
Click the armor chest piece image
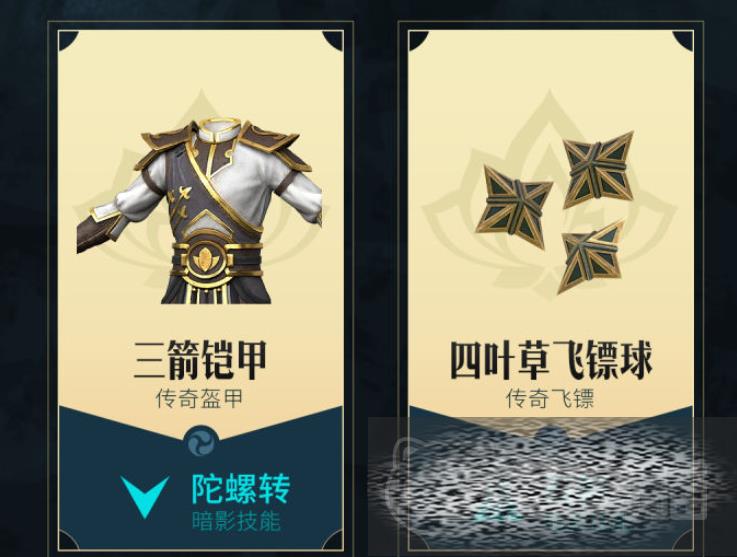click(199, 212)
